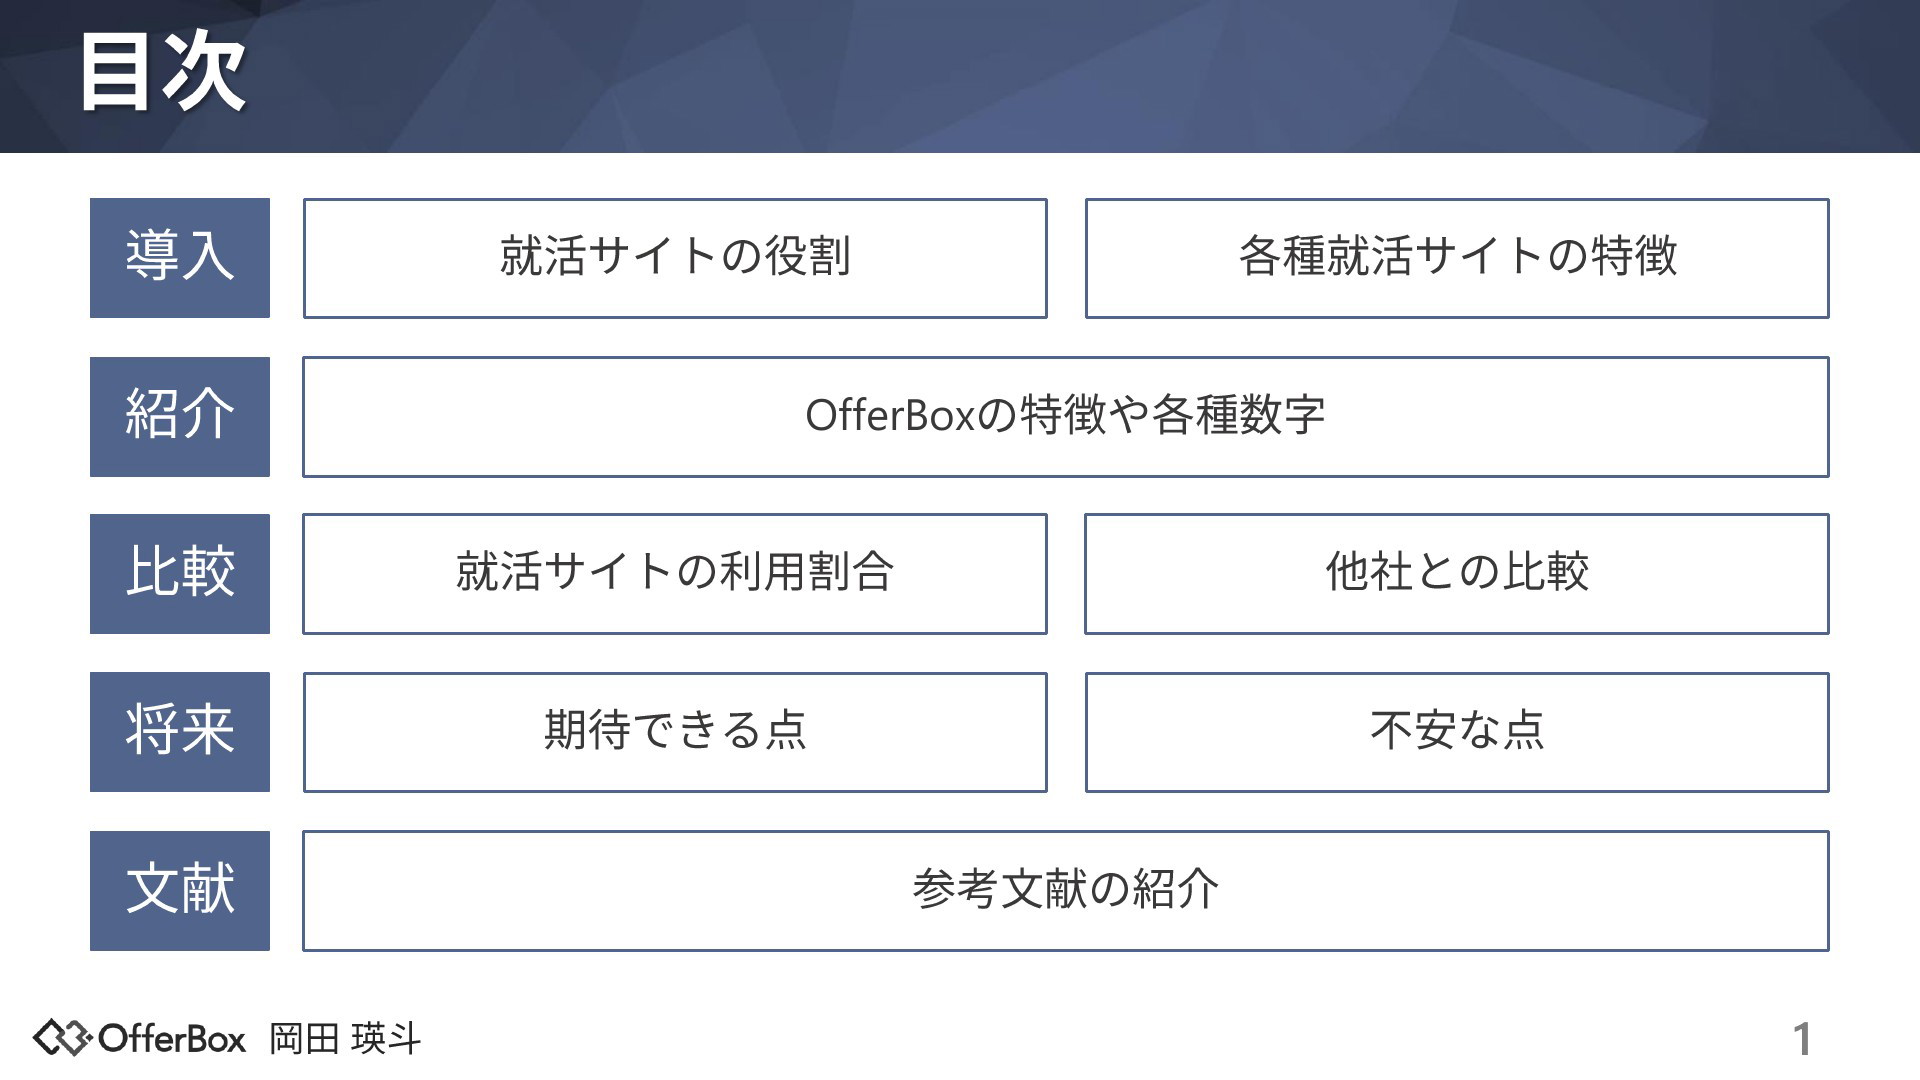Open the 期待できる点 box
Screen dimensions: 1920x1080
pos(675,732)
